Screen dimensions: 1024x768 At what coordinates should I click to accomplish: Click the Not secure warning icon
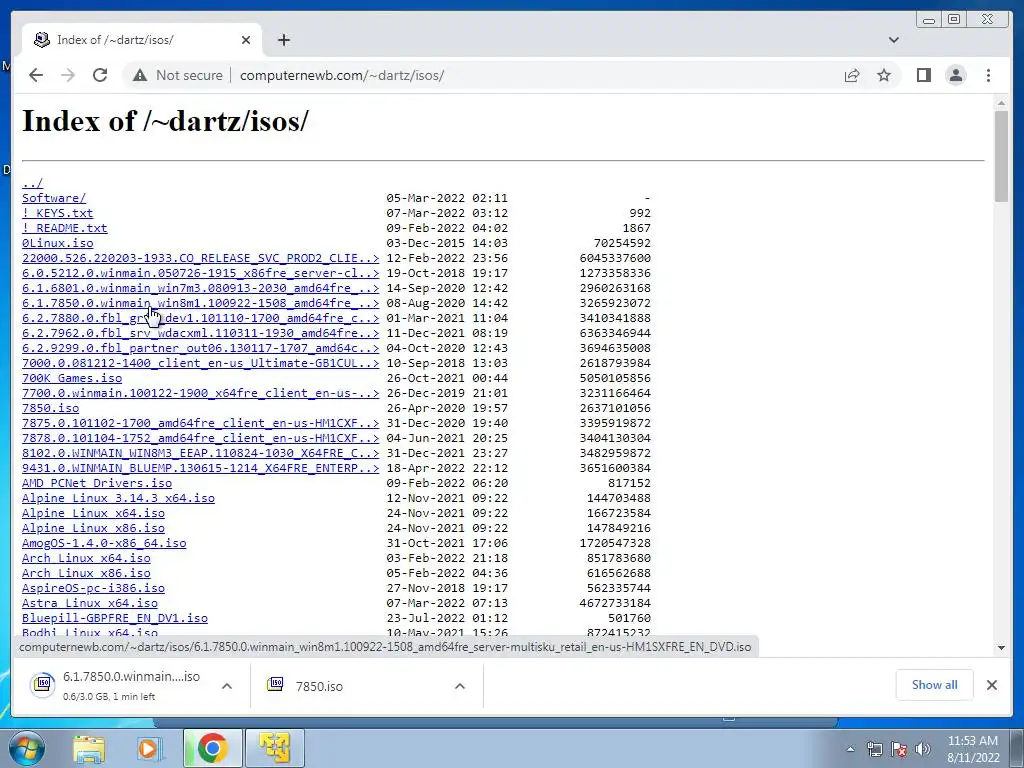coord(140,76)
